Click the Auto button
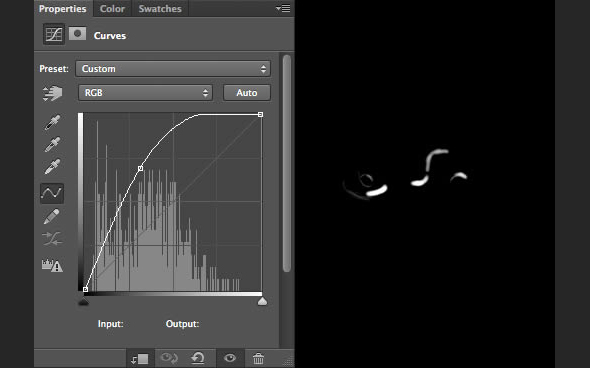The height and width of the screenshot is (368, 590). tap(247, 93)
